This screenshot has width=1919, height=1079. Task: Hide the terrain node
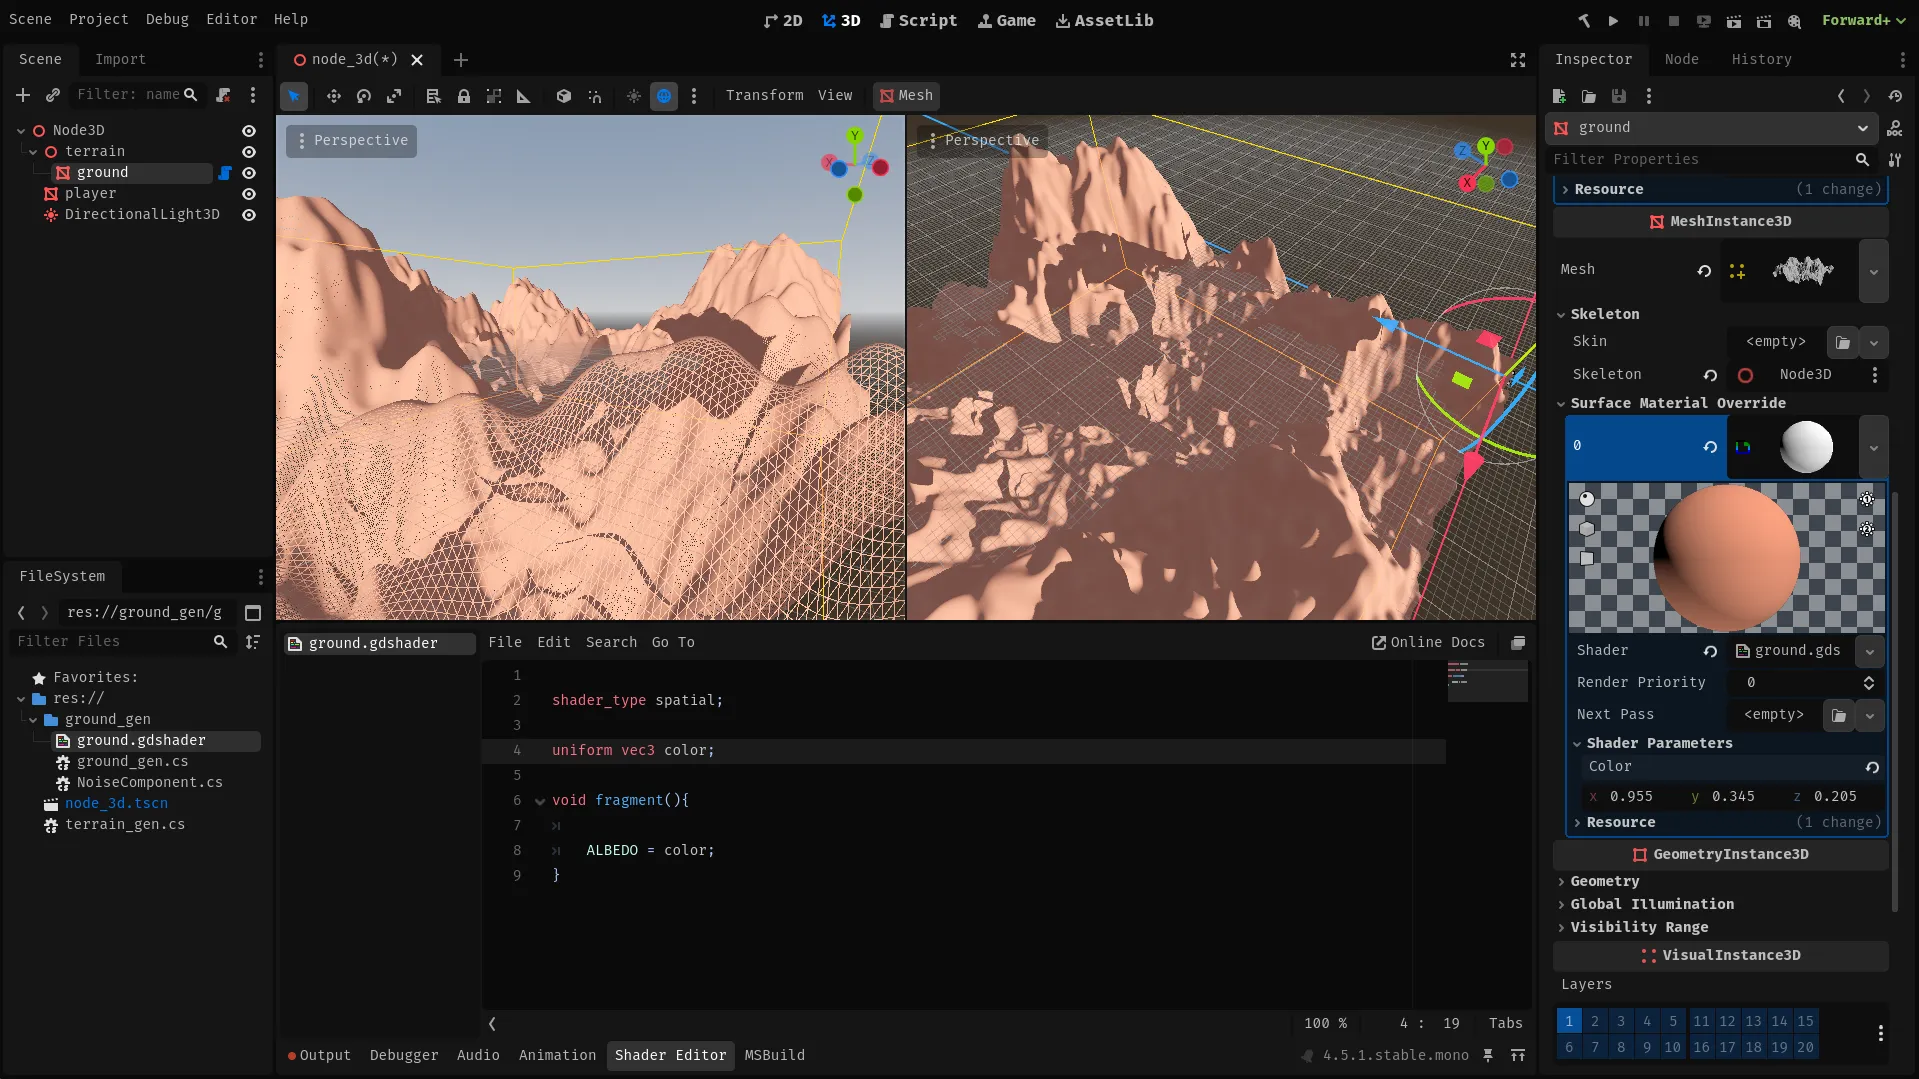tap(249, 152)
